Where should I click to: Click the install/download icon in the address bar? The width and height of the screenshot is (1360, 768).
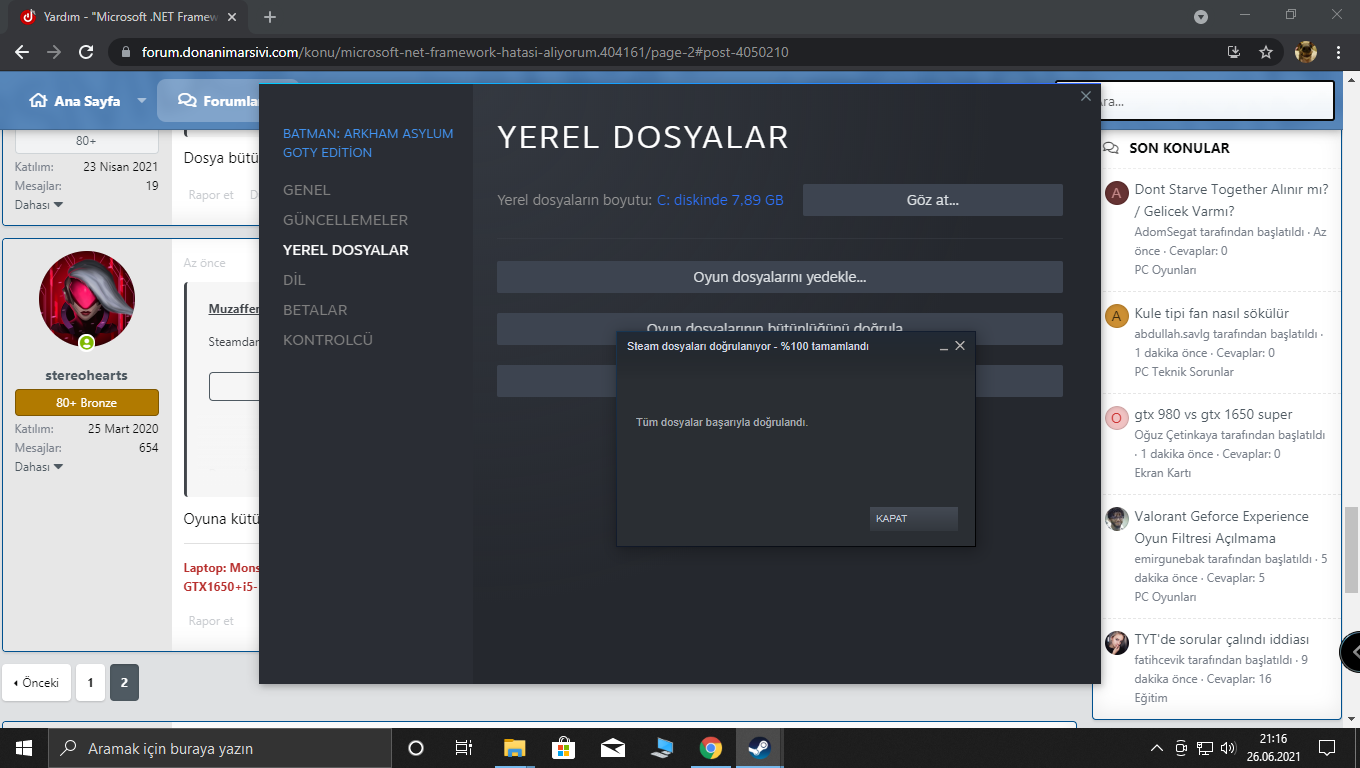click(1234, 52)
